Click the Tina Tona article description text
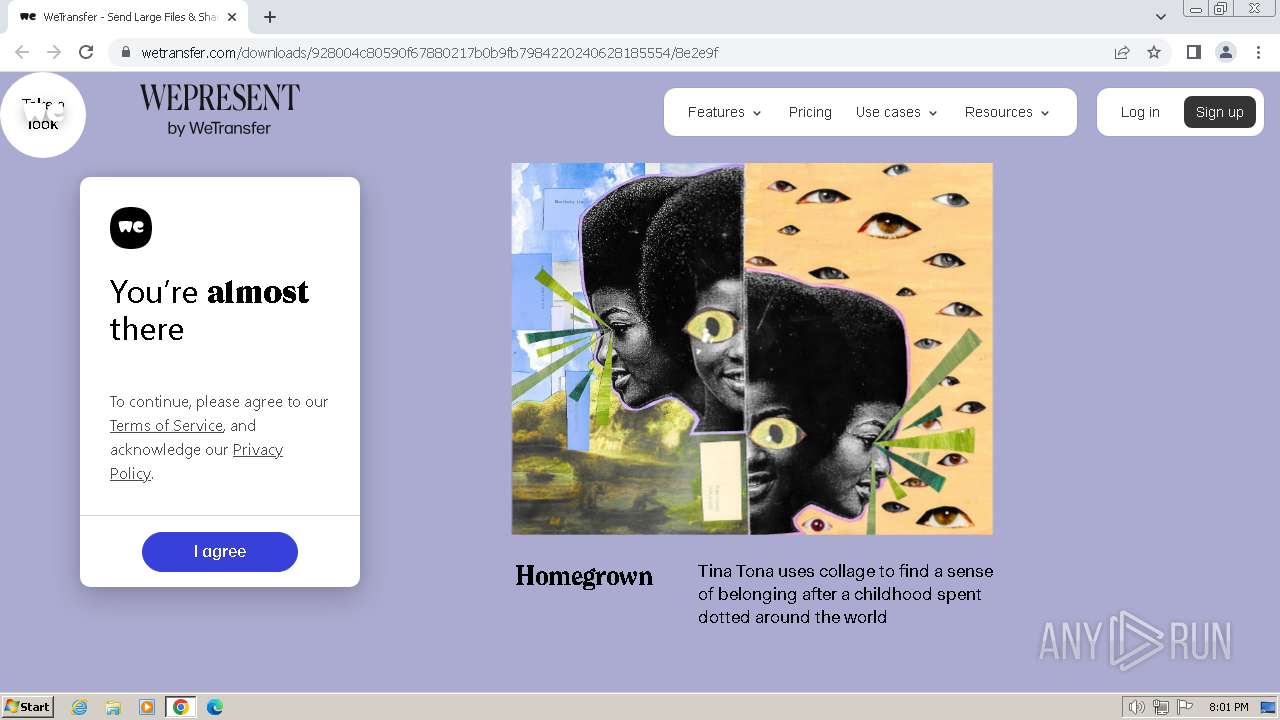This screenshot has height=720, width=1280. click(846, 594)
